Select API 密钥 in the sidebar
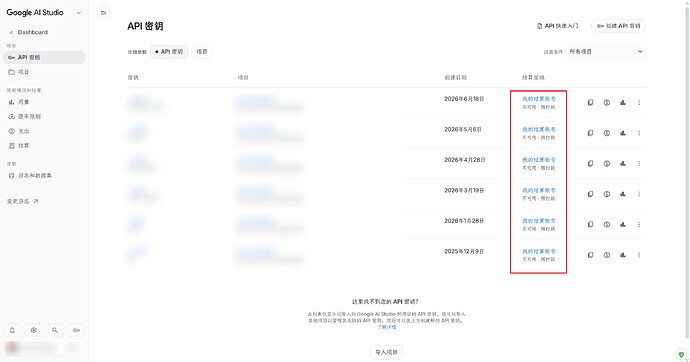The height and width of the screenshot is (362, 690). pos(44,58)
